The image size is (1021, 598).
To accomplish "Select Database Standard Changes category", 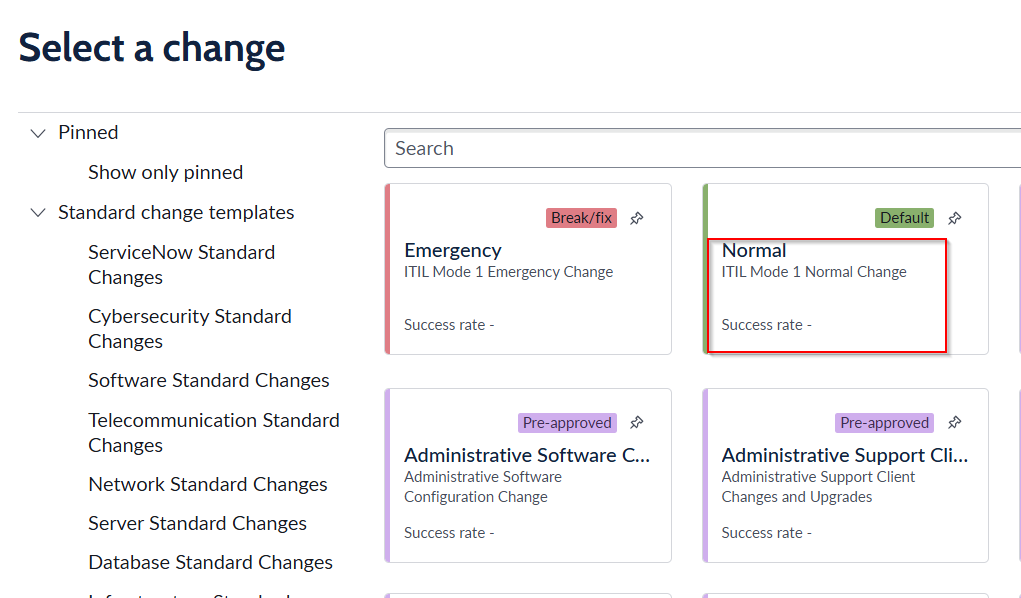I will (x=210, y=563).
